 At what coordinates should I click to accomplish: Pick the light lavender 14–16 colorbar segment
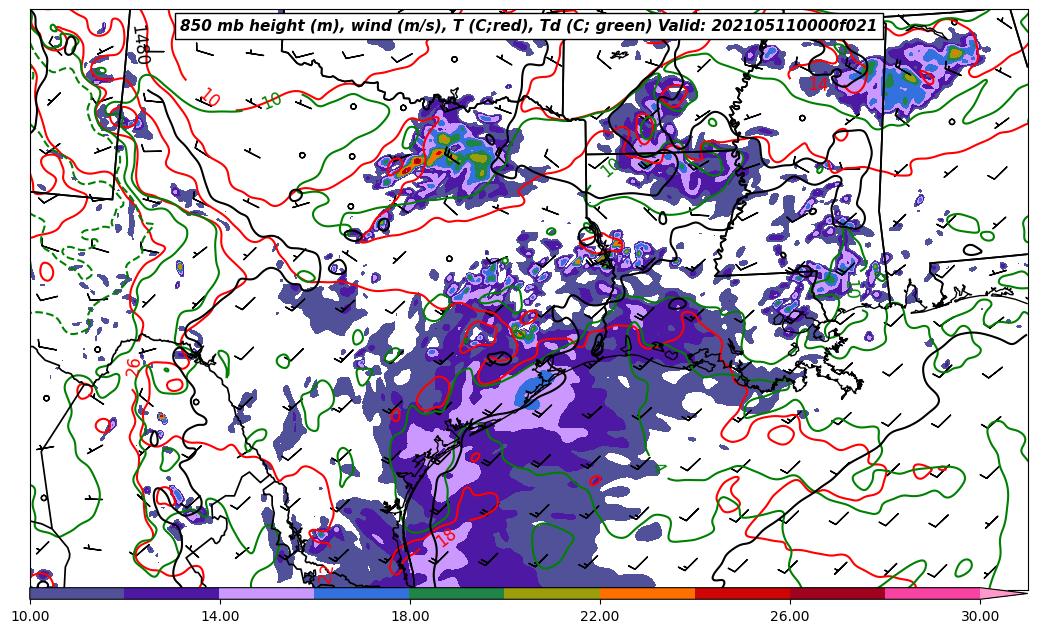[x=267, y=593]
